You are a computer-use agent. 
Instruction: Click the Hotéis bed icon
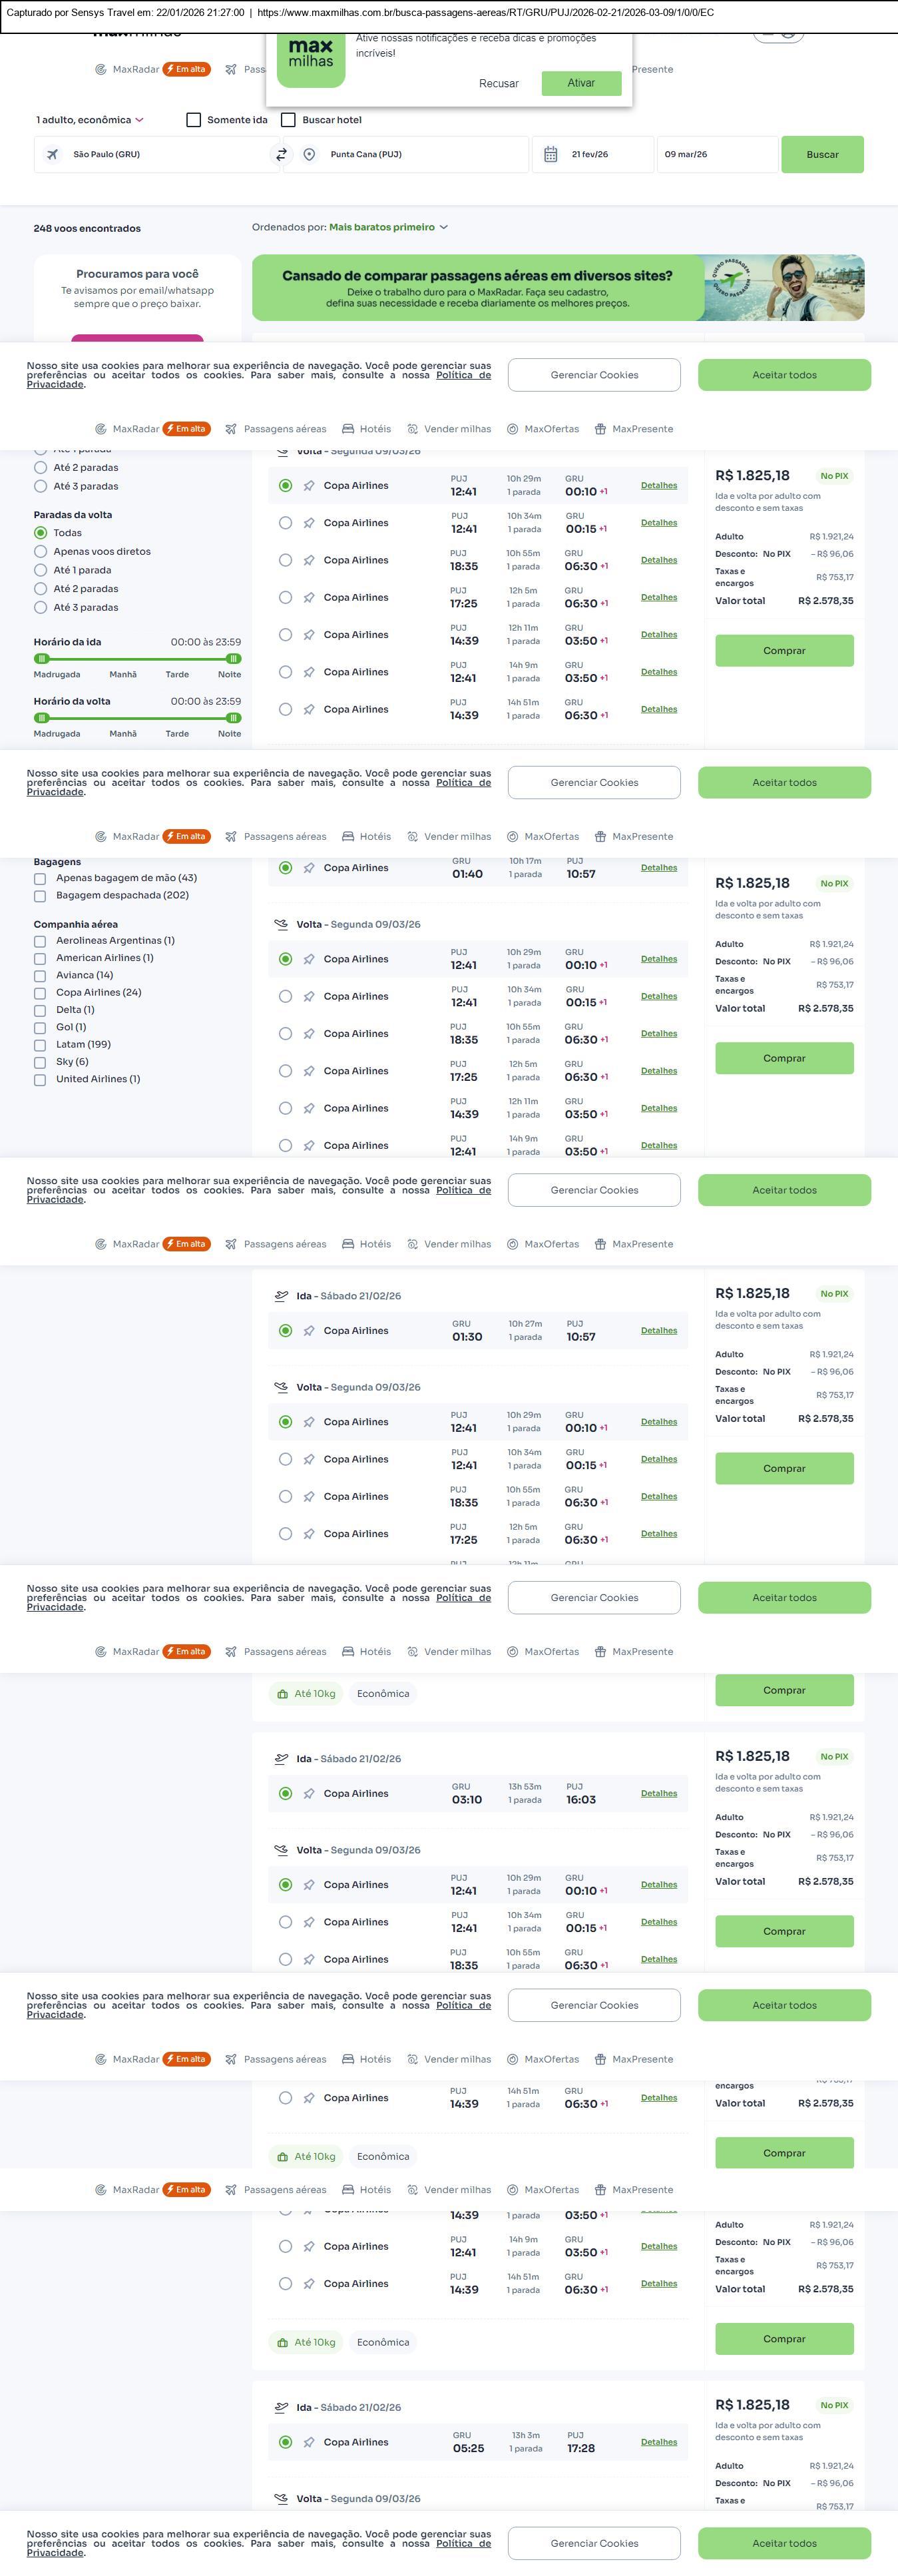(348, 429)
